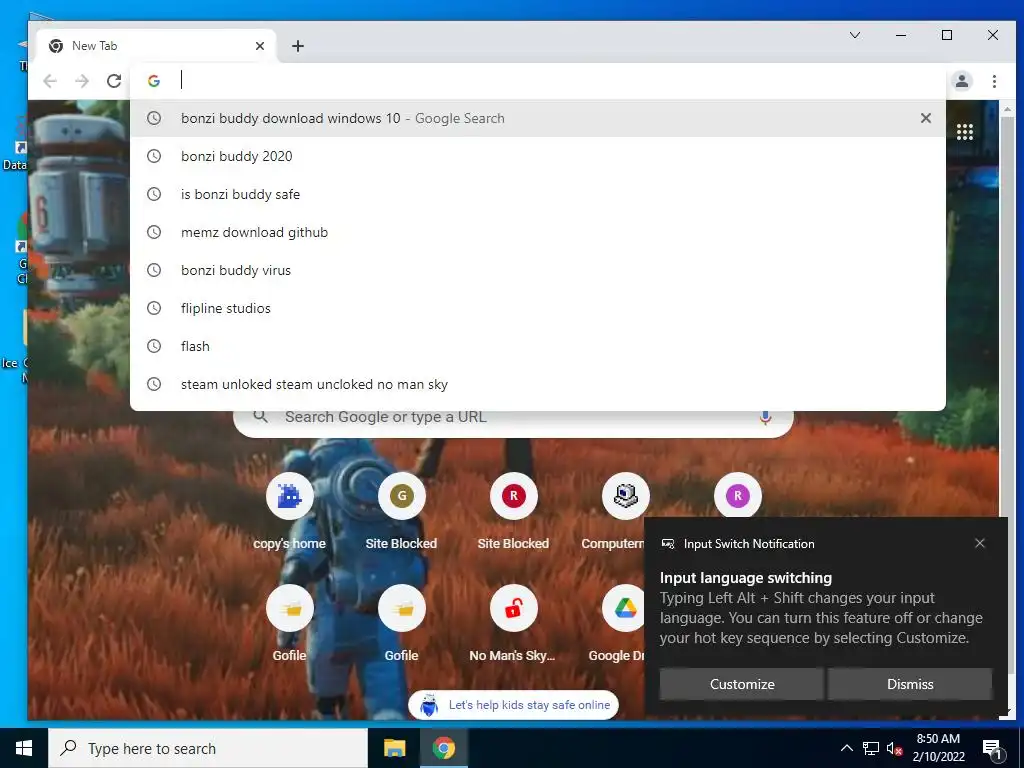This screenshot has width=1024, height=768.
Task: Open the second Gofile shortcut
Action: point(401,624)
